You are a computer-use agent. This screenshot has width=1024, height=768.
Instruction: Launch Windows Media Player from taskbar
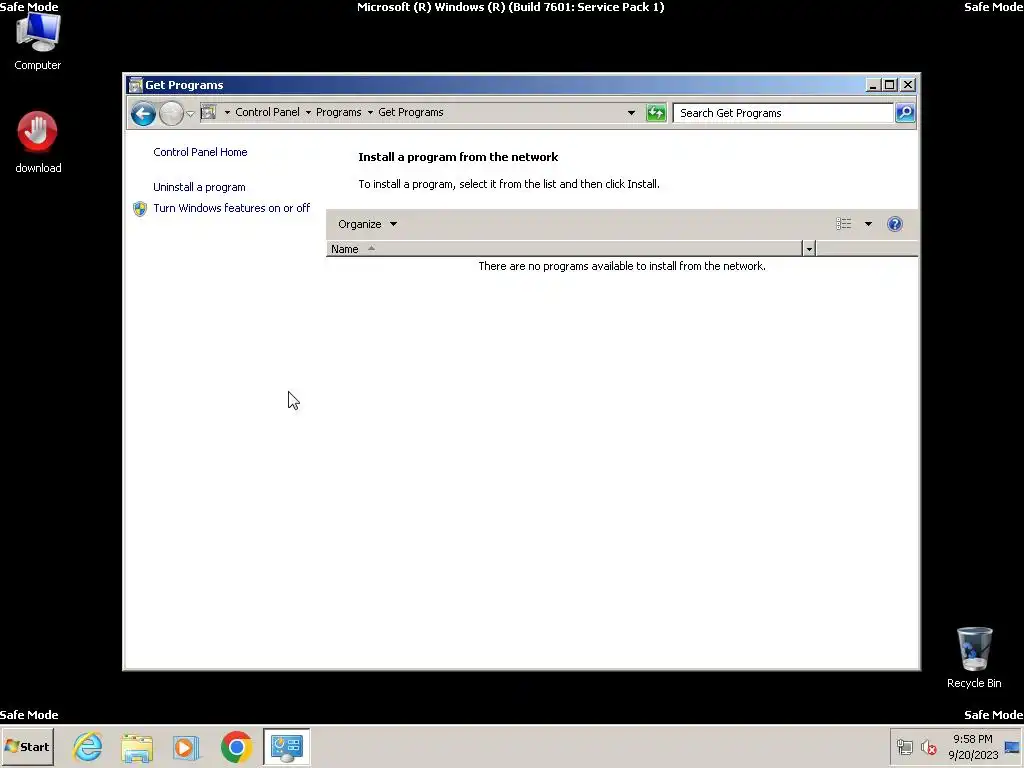[x=186, y=747]
